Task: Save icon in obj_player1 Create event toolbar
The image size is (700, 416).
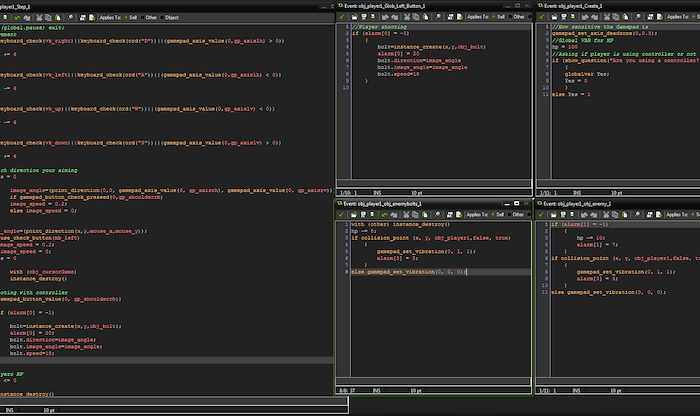Action: (564, 17)
